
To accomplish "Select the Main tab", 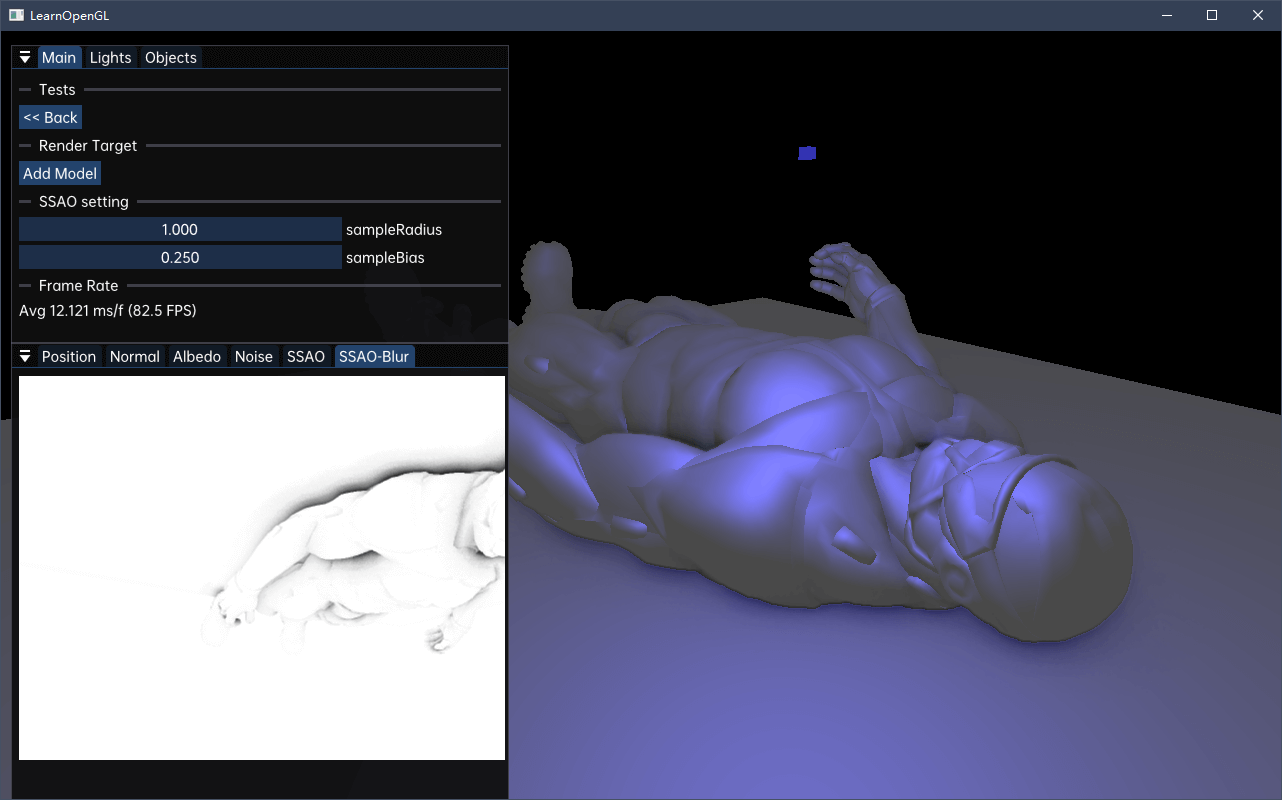I will 59,58.
